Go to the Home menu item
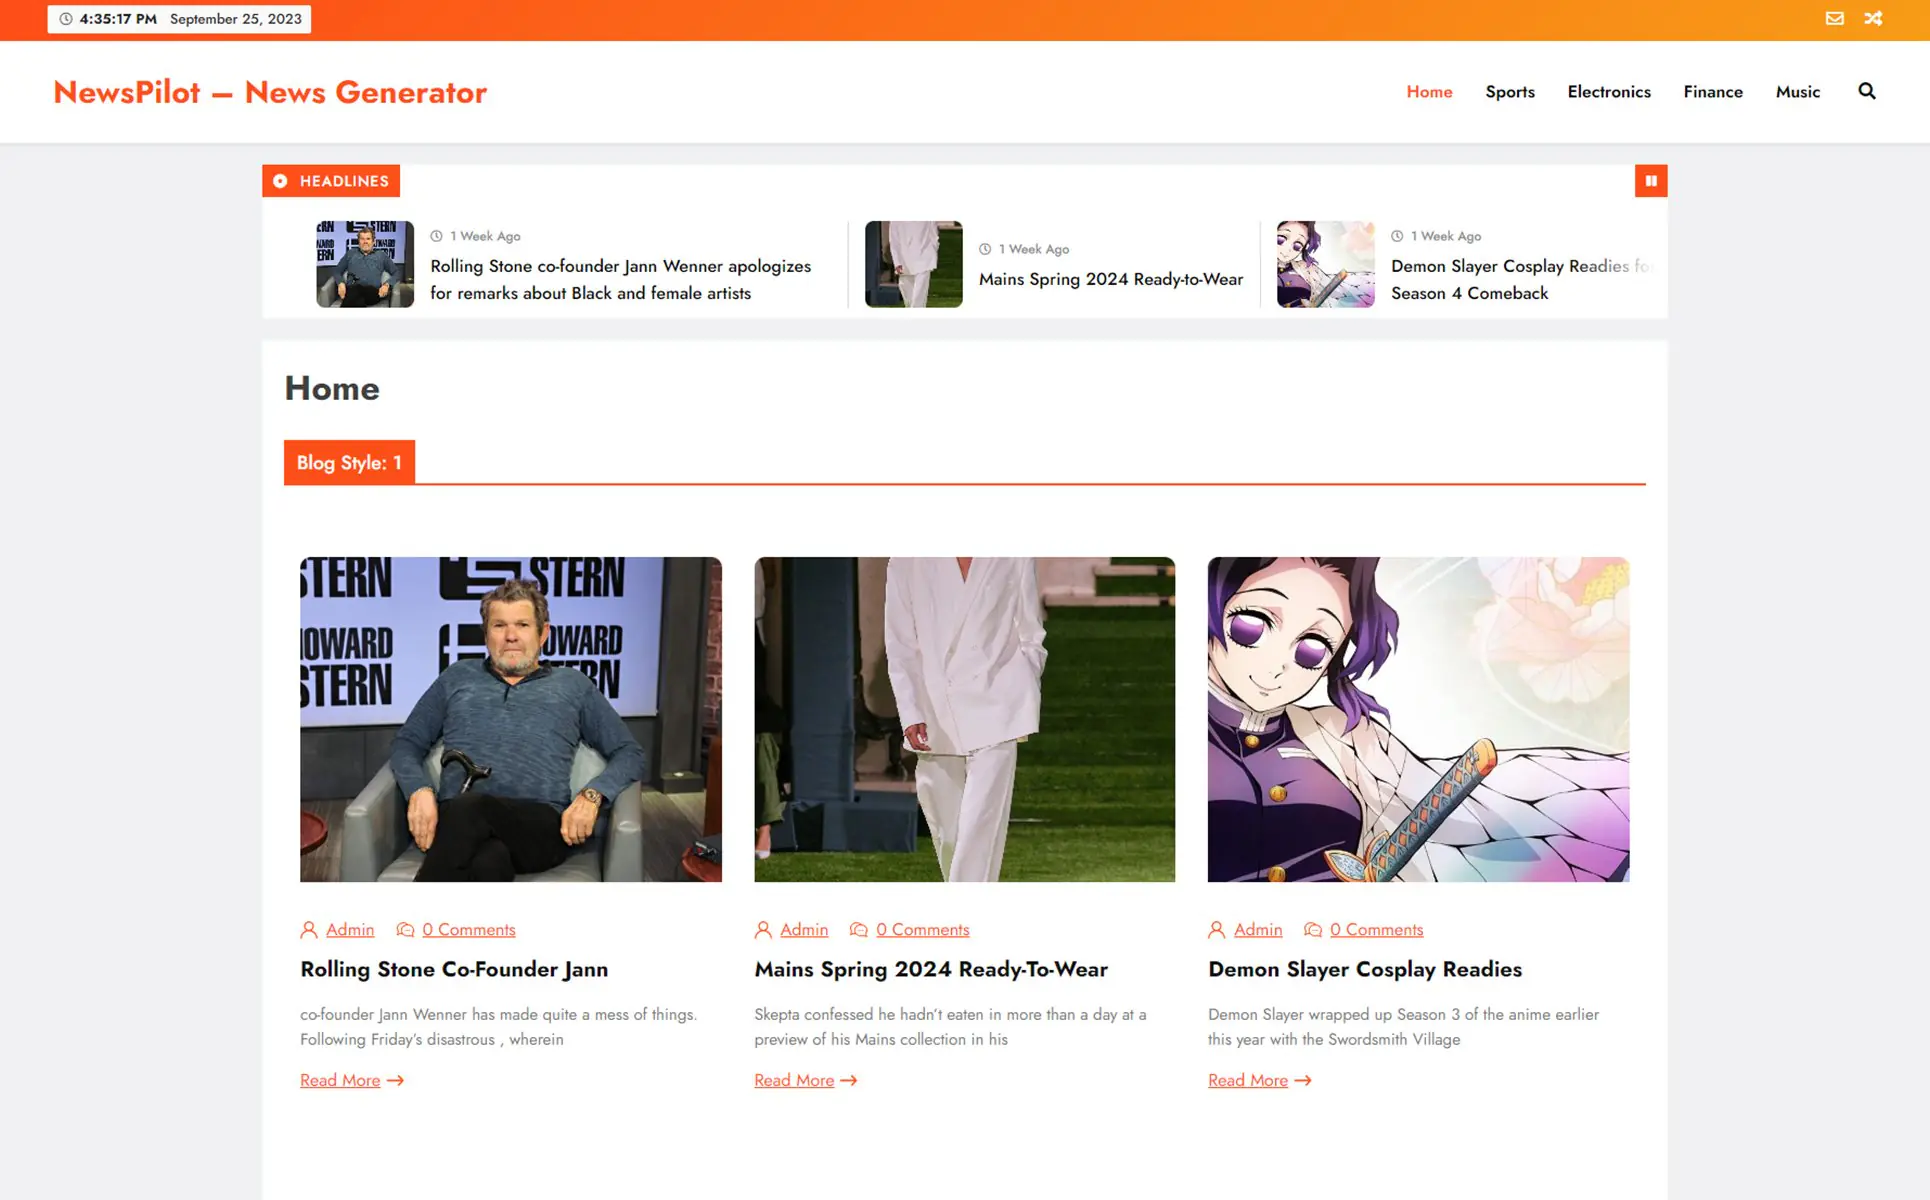The width and height of the screenshot is (1930, 1200). (1429, 92)
